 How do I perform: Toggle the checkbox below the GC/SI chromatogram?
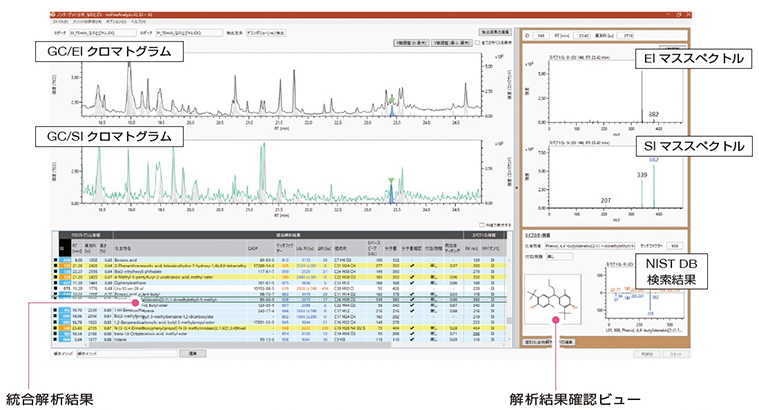click(x=482, y=225)
